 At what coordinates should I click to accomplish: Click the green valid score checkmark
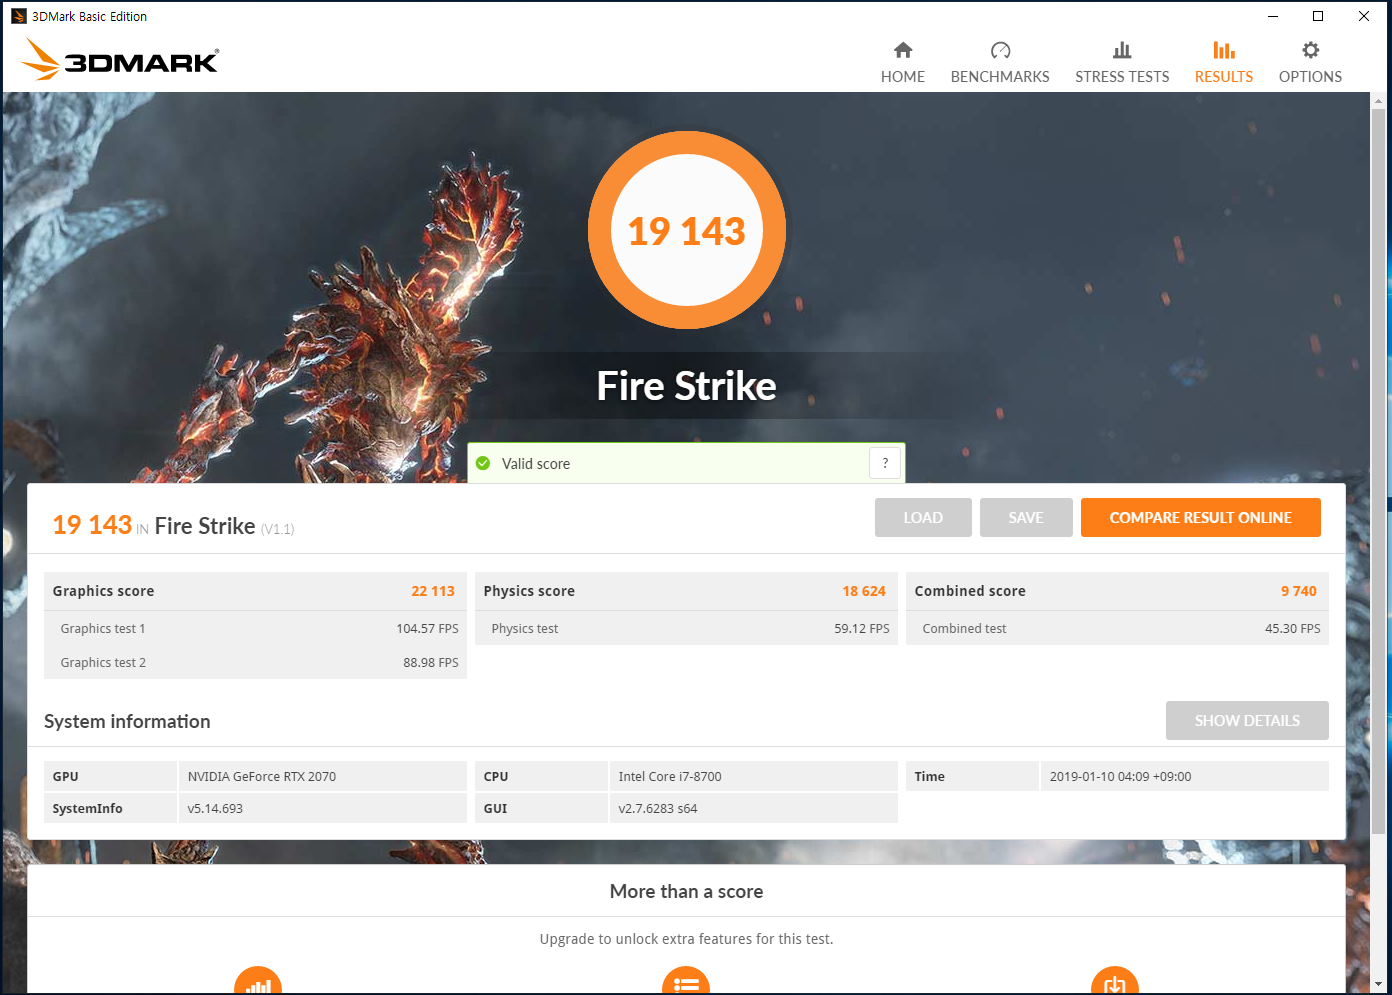(483, 463)
